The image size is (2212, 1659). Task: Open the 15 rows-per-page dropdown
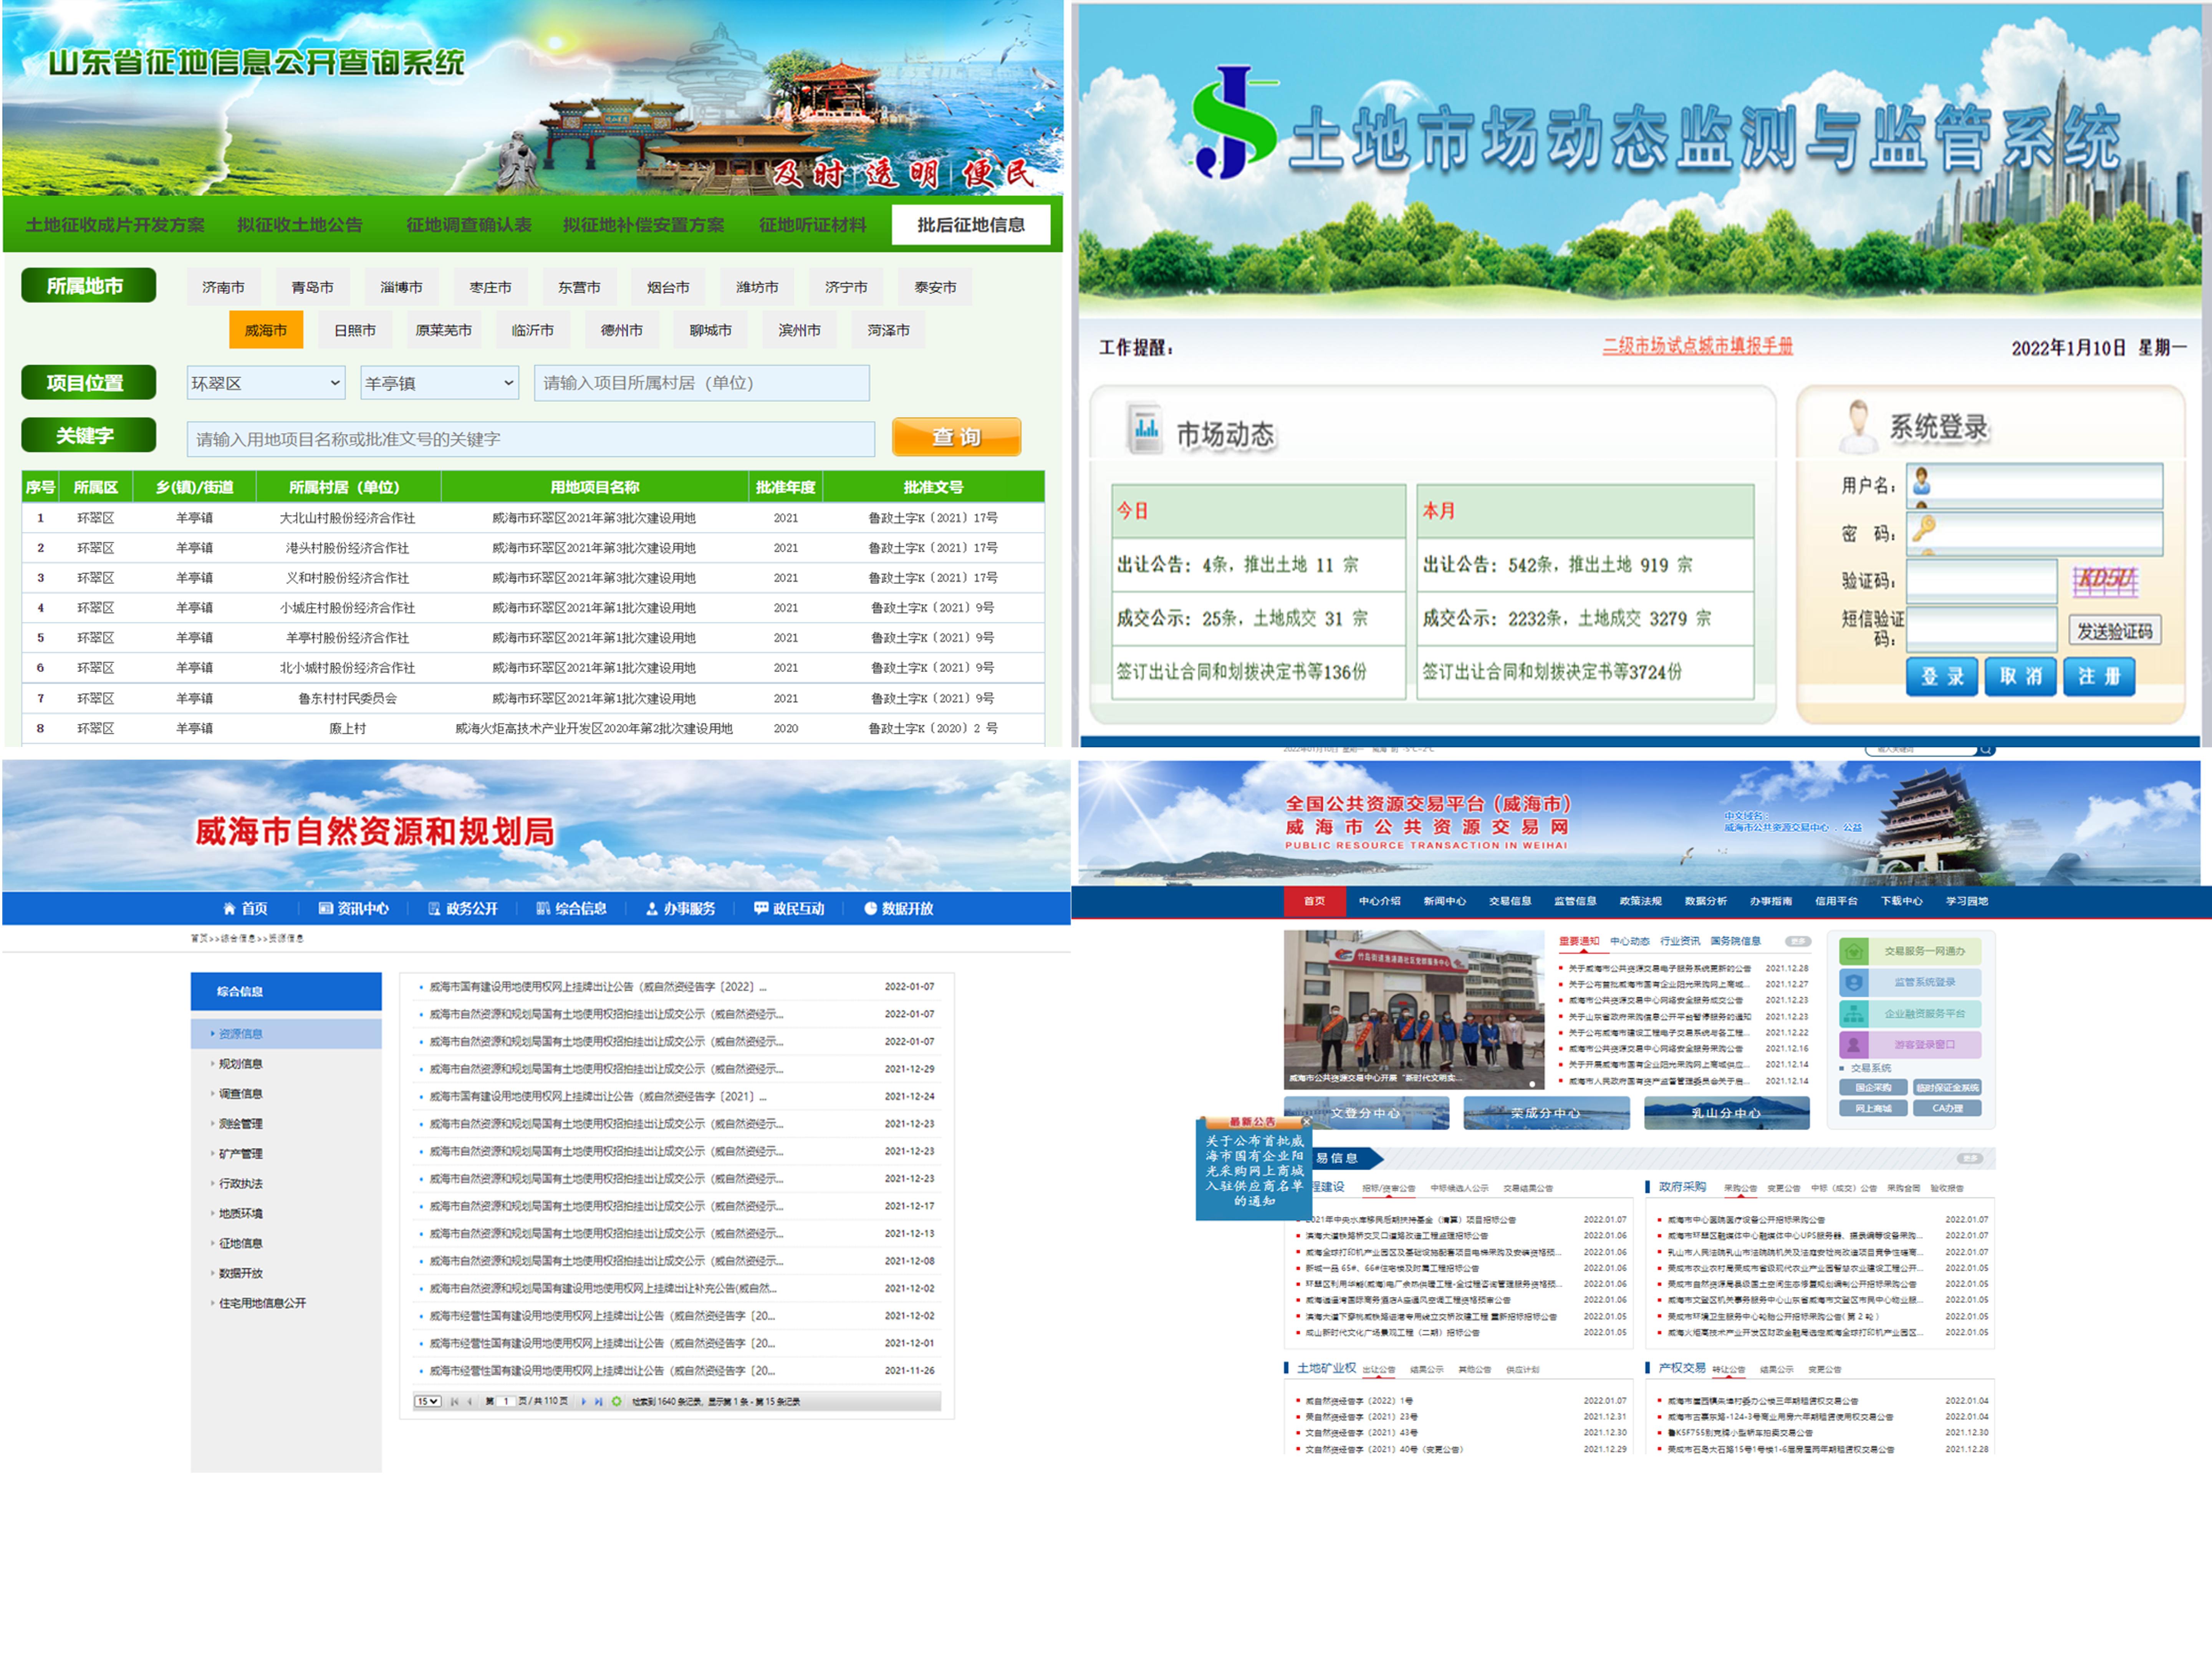point(428,1402)
